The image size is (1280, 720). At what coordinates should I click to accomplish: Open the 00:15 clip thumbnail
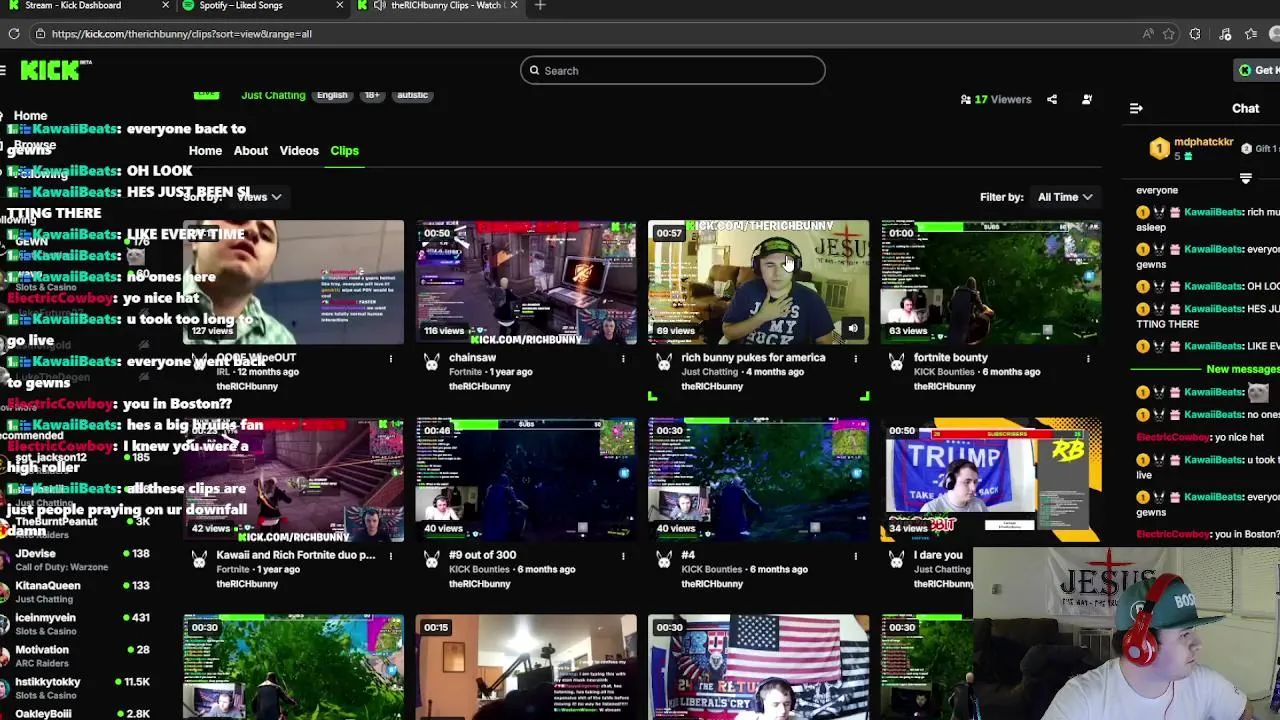coord(526,667)
